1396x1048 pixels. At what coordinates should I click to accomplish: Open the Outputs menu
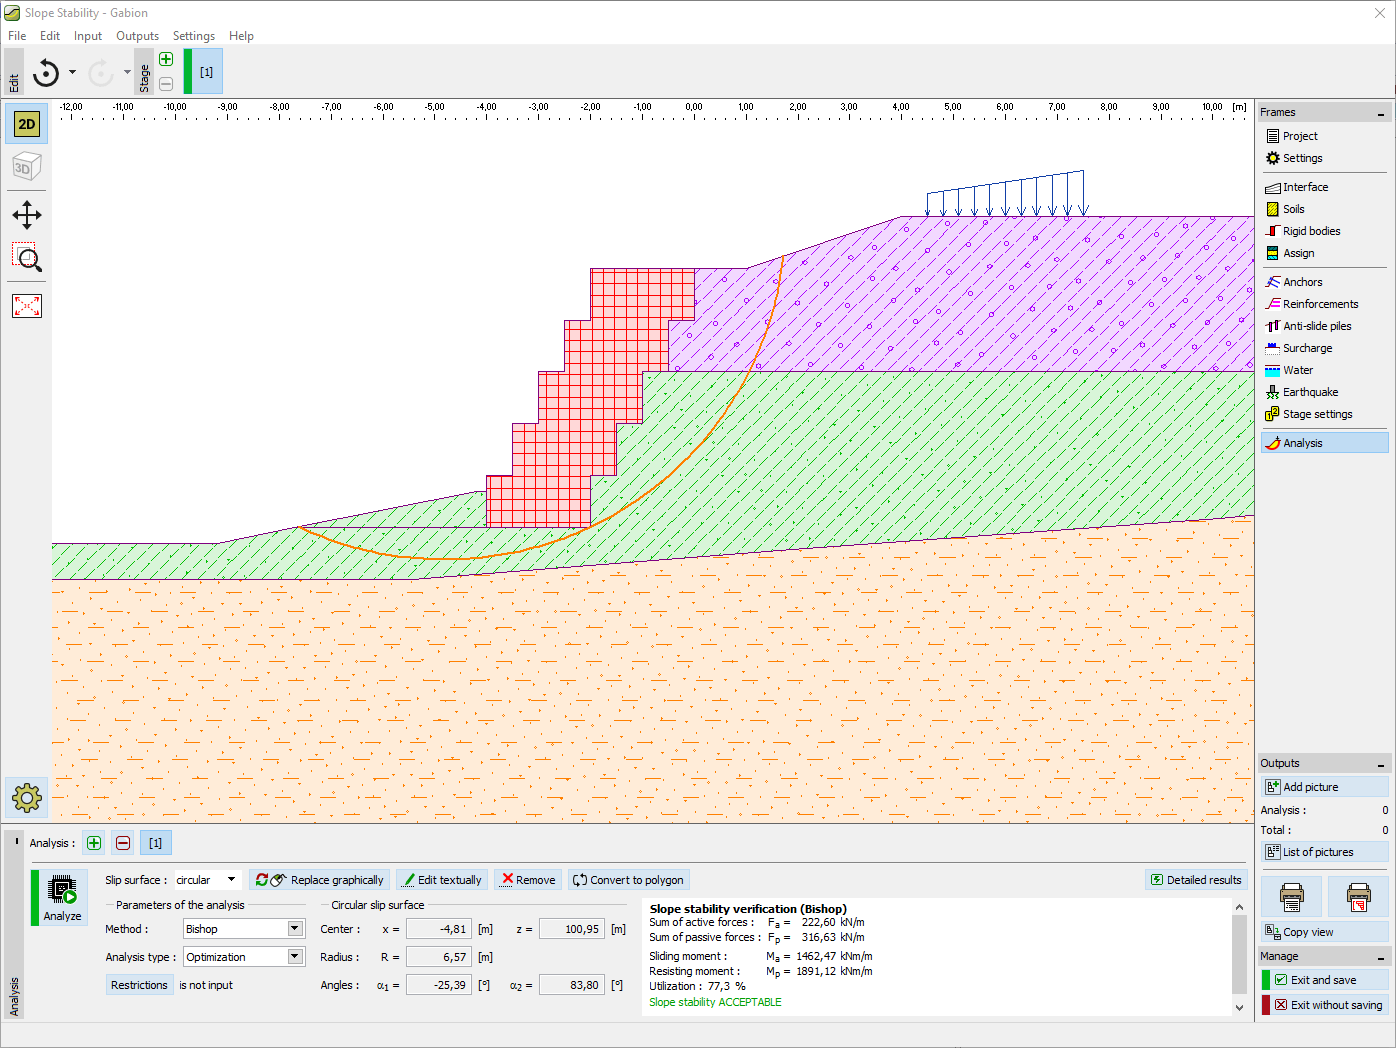(137, 35)
